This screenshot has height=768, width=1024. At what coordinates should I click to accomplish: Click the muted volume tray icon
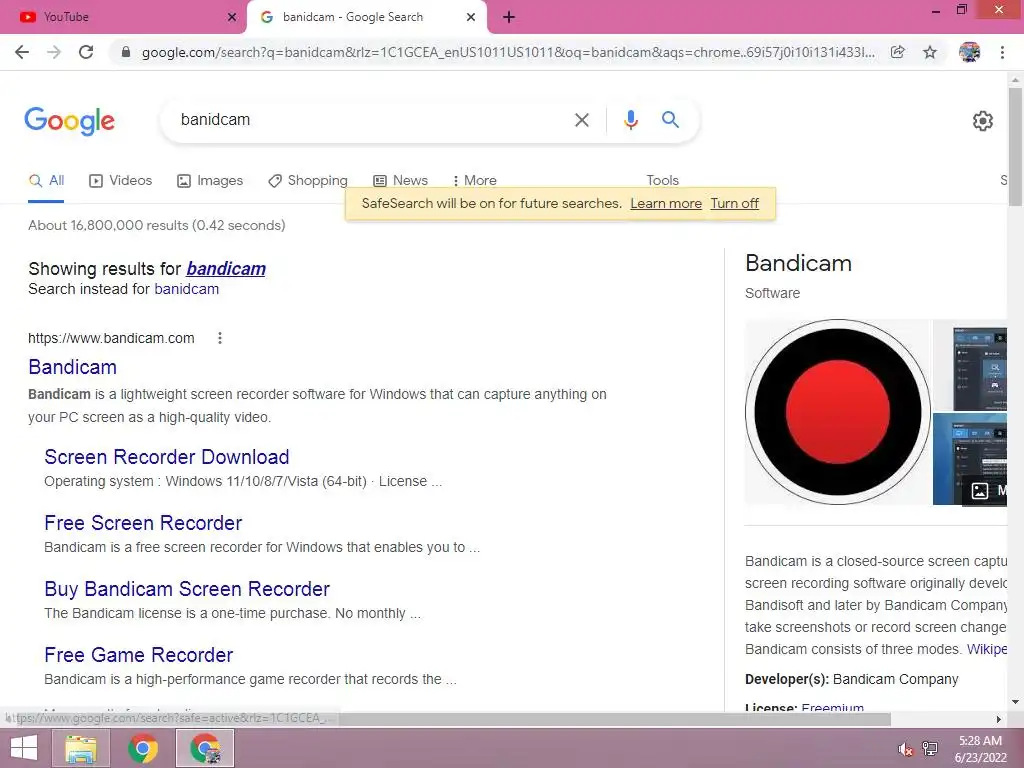click(x=905, y=749)
